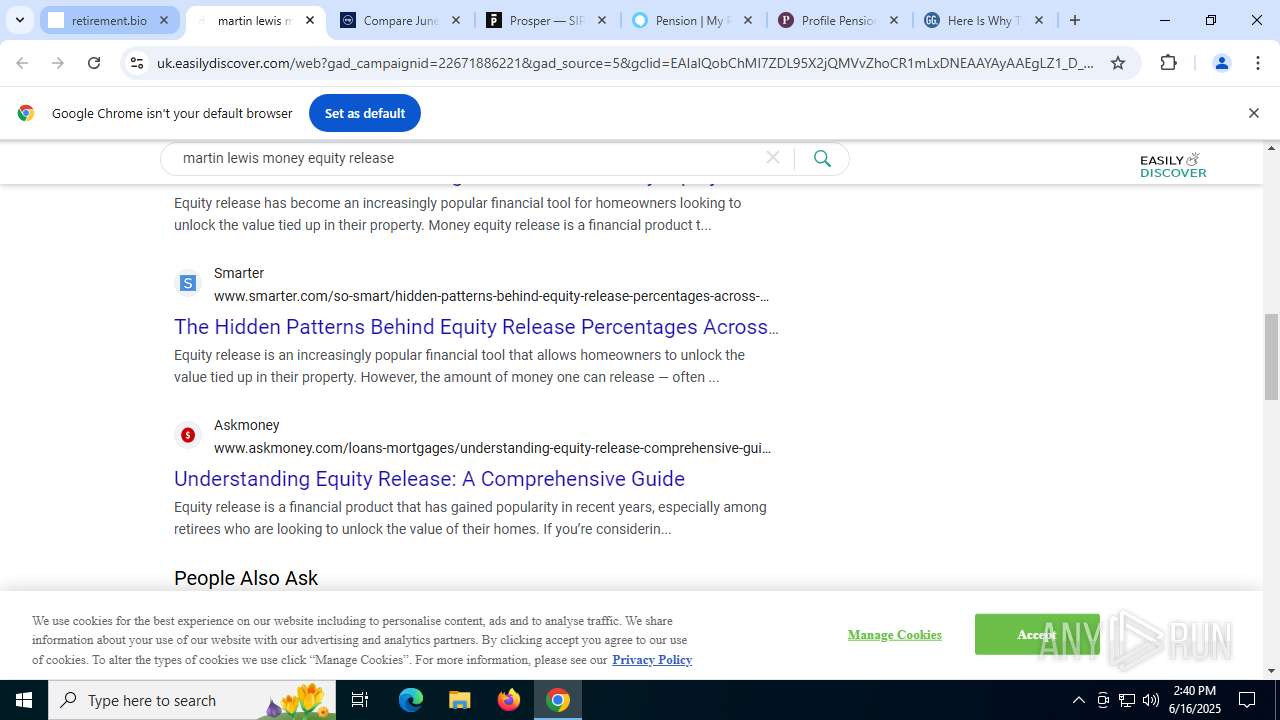Go forward to next page
1280x720 pixels.
(x=58, y=63)
